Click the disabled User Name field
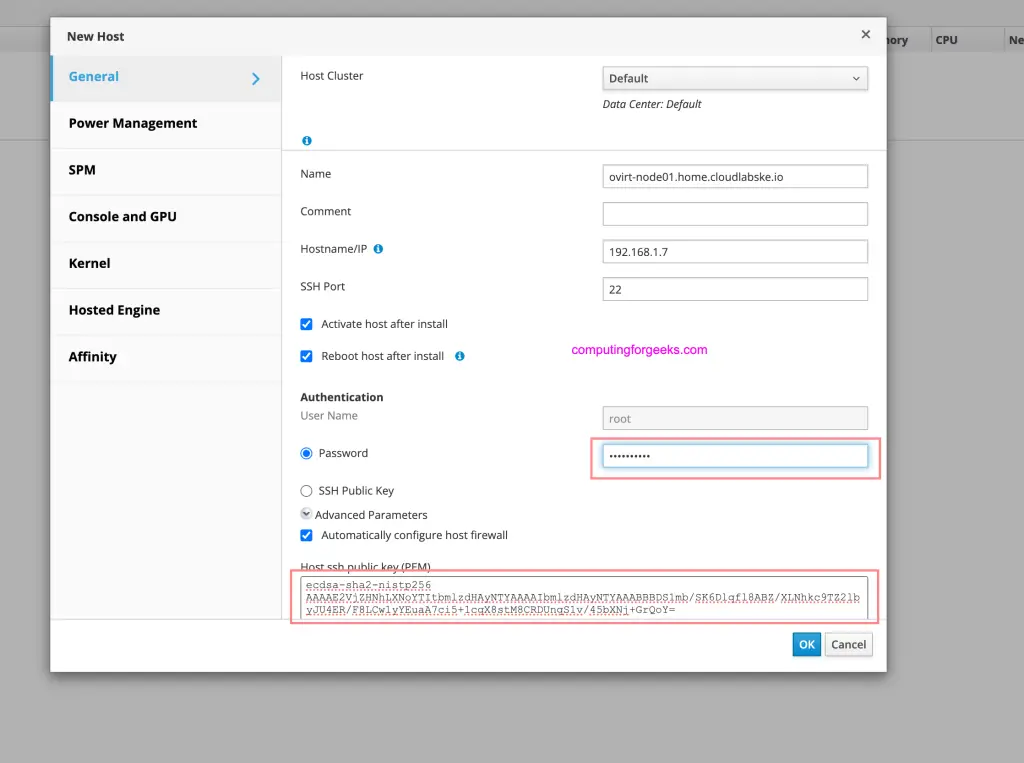Viewport: 1024px width, 763px height. click(x=735, y=418)
